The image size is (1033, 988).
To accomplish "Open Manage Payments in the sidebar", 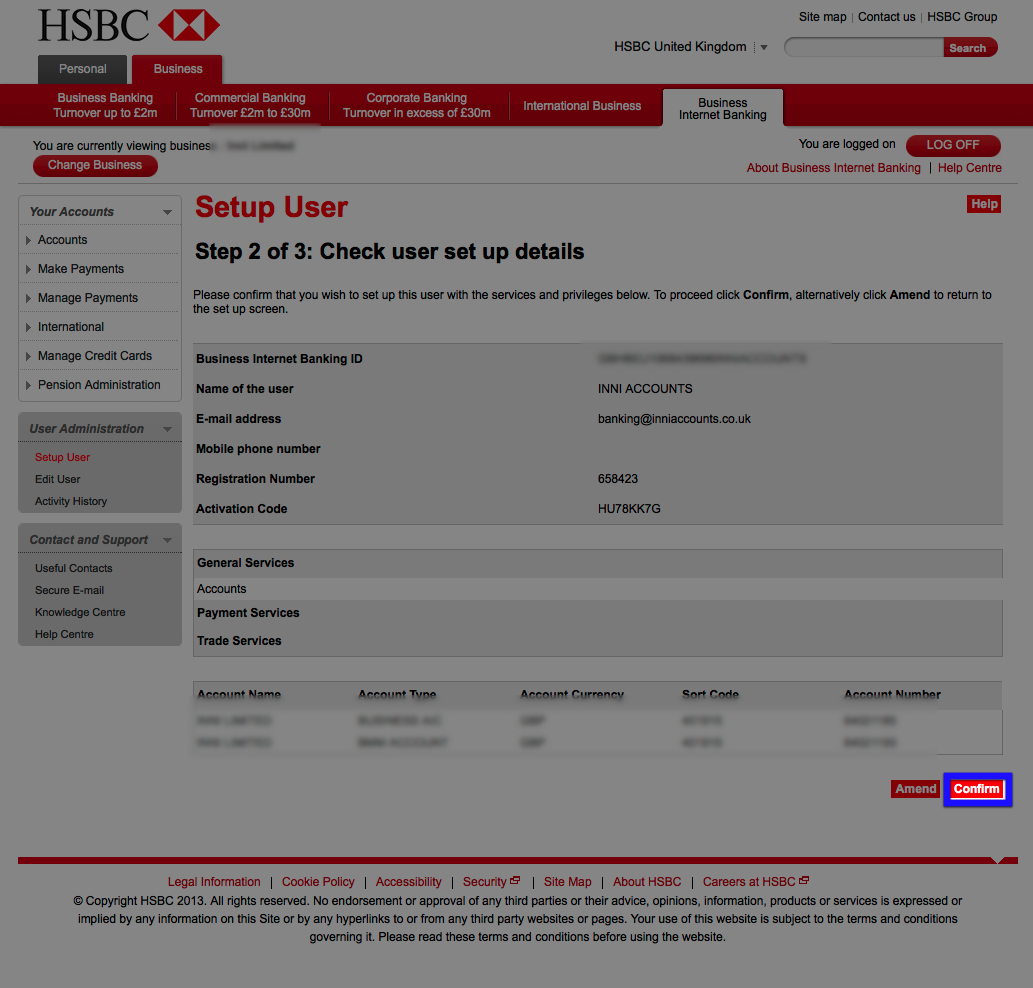I will [x=88, y=298].
